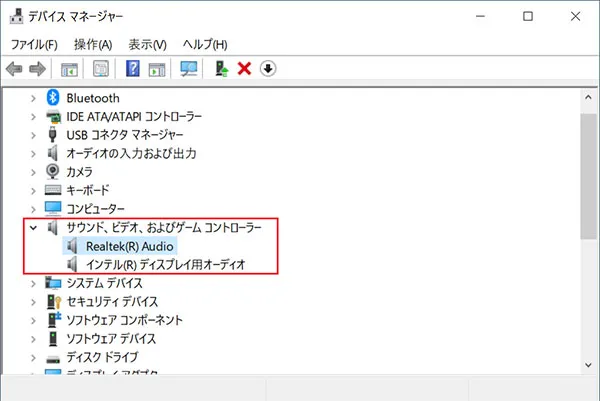The image size is (600, 401).
Task: Expand the キーボード category
Action: pyautogui.click(x=33, y=191)
